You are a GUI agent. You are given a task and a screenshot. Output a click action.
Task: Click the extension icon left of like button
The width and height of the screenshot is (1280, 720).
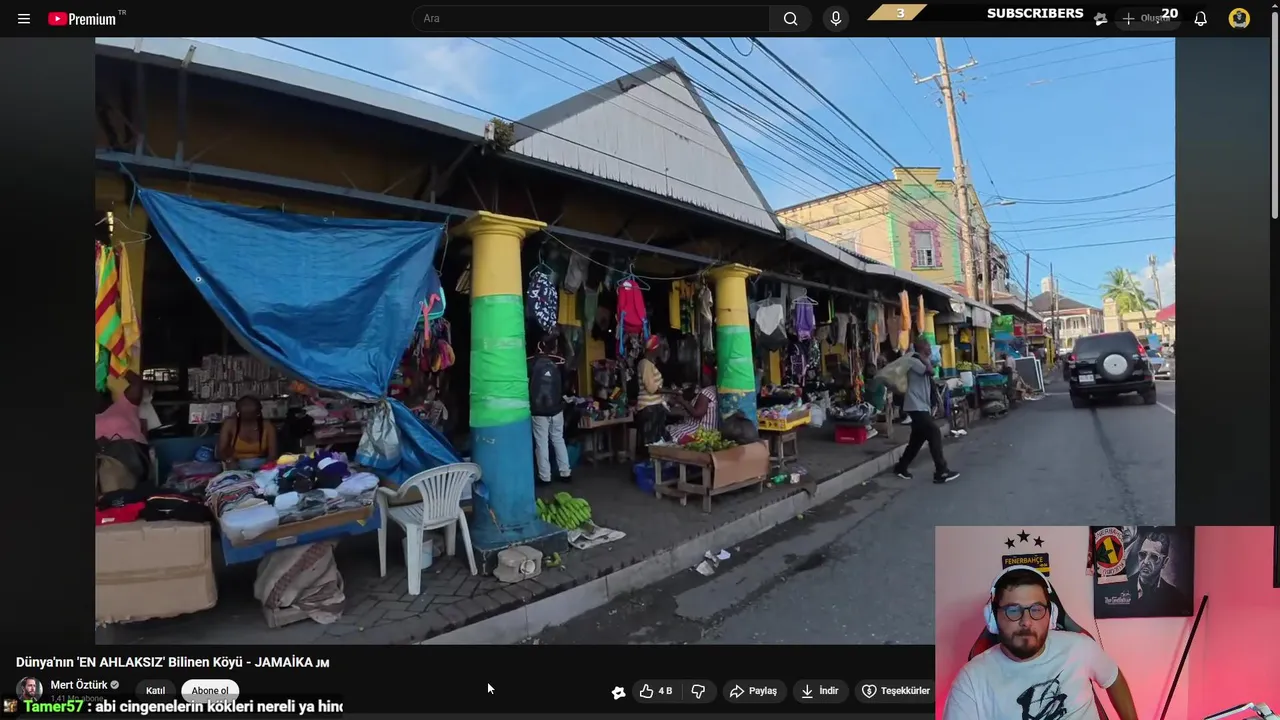tap(618, 692)
